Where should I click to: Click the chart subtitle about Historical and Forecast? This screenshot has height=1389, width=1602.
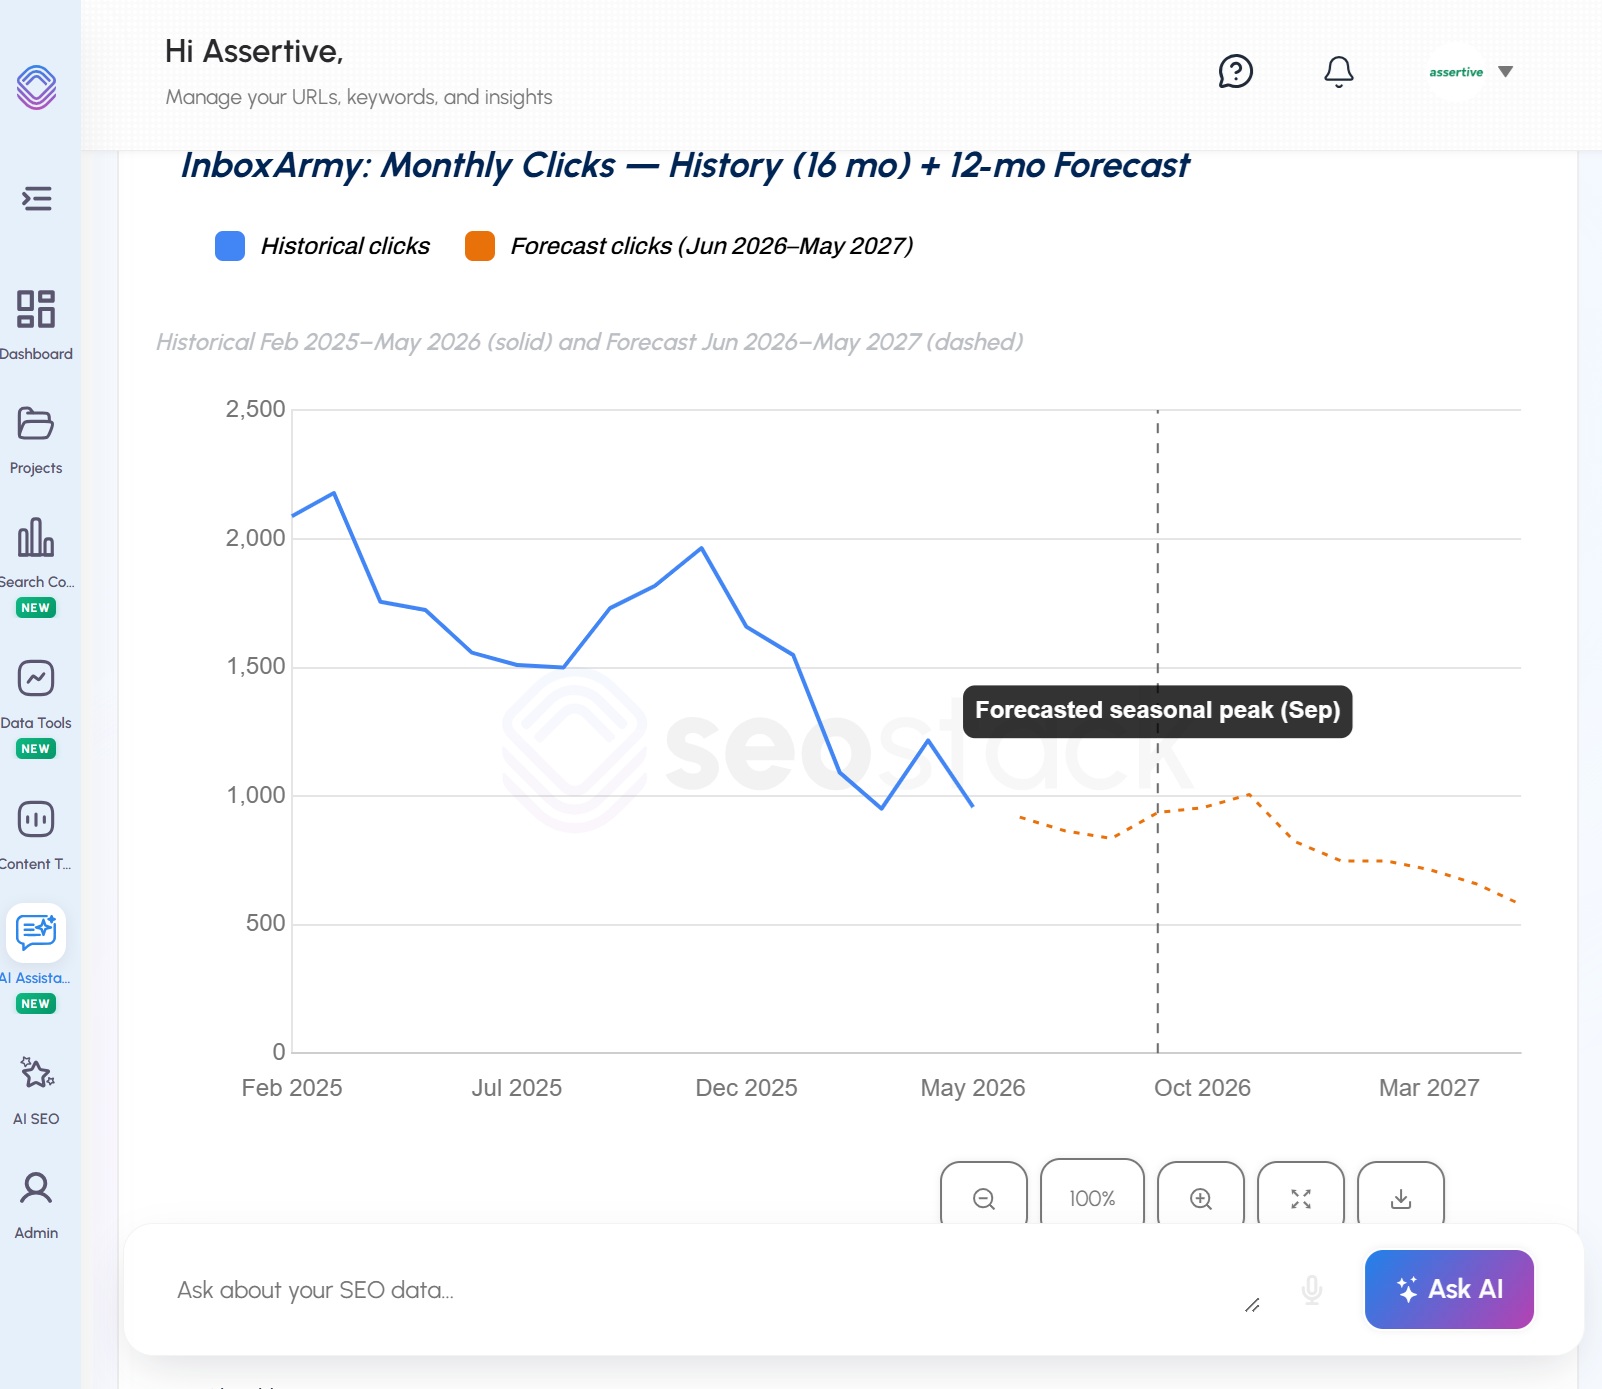click(x=589, y=342)
